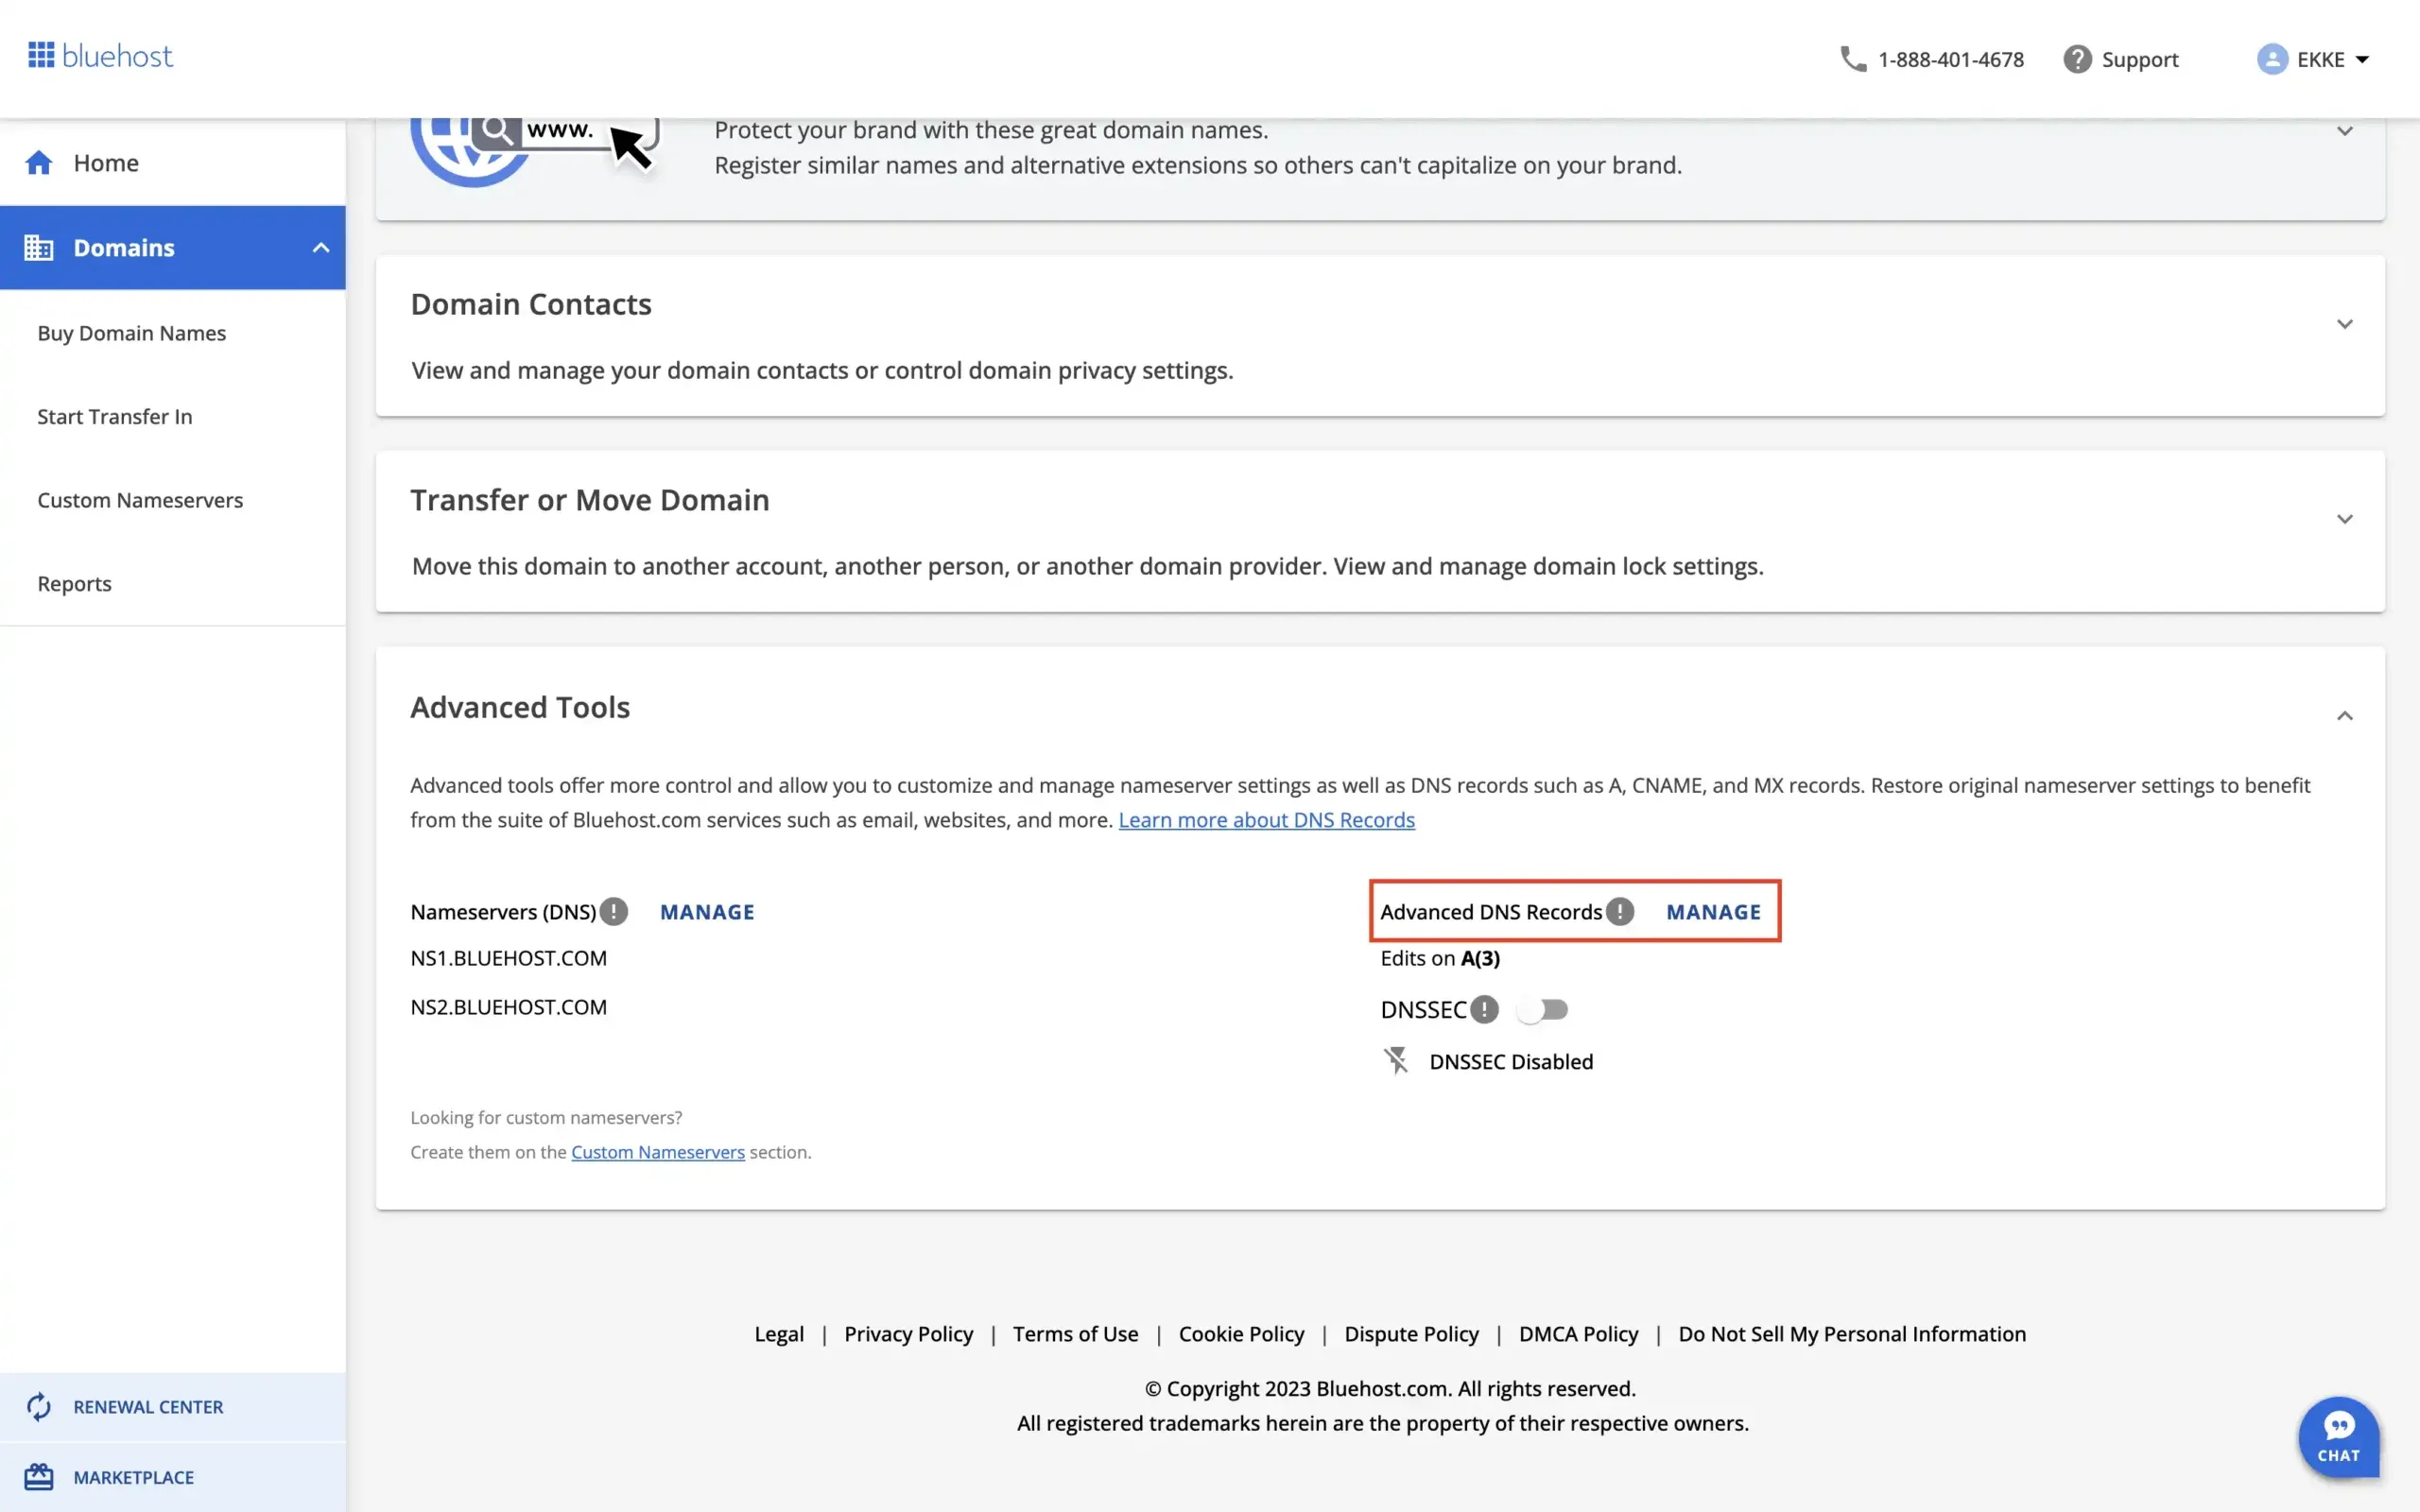
Task: Click the Renewal Center refresh icon
Action: point(39,1406)
